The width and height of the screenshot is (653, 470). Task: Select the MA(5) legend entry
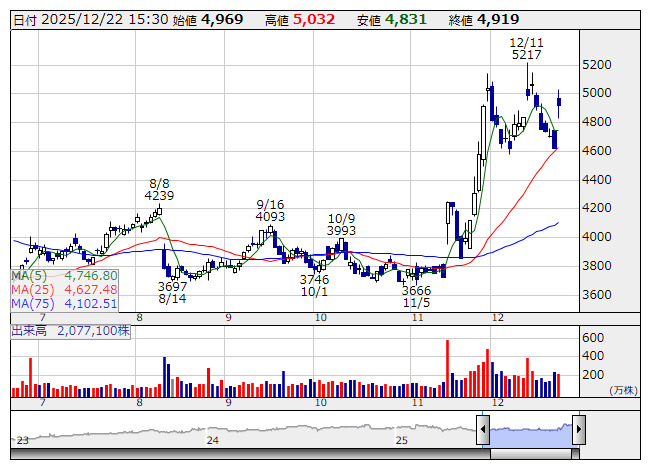coord(65,275)
